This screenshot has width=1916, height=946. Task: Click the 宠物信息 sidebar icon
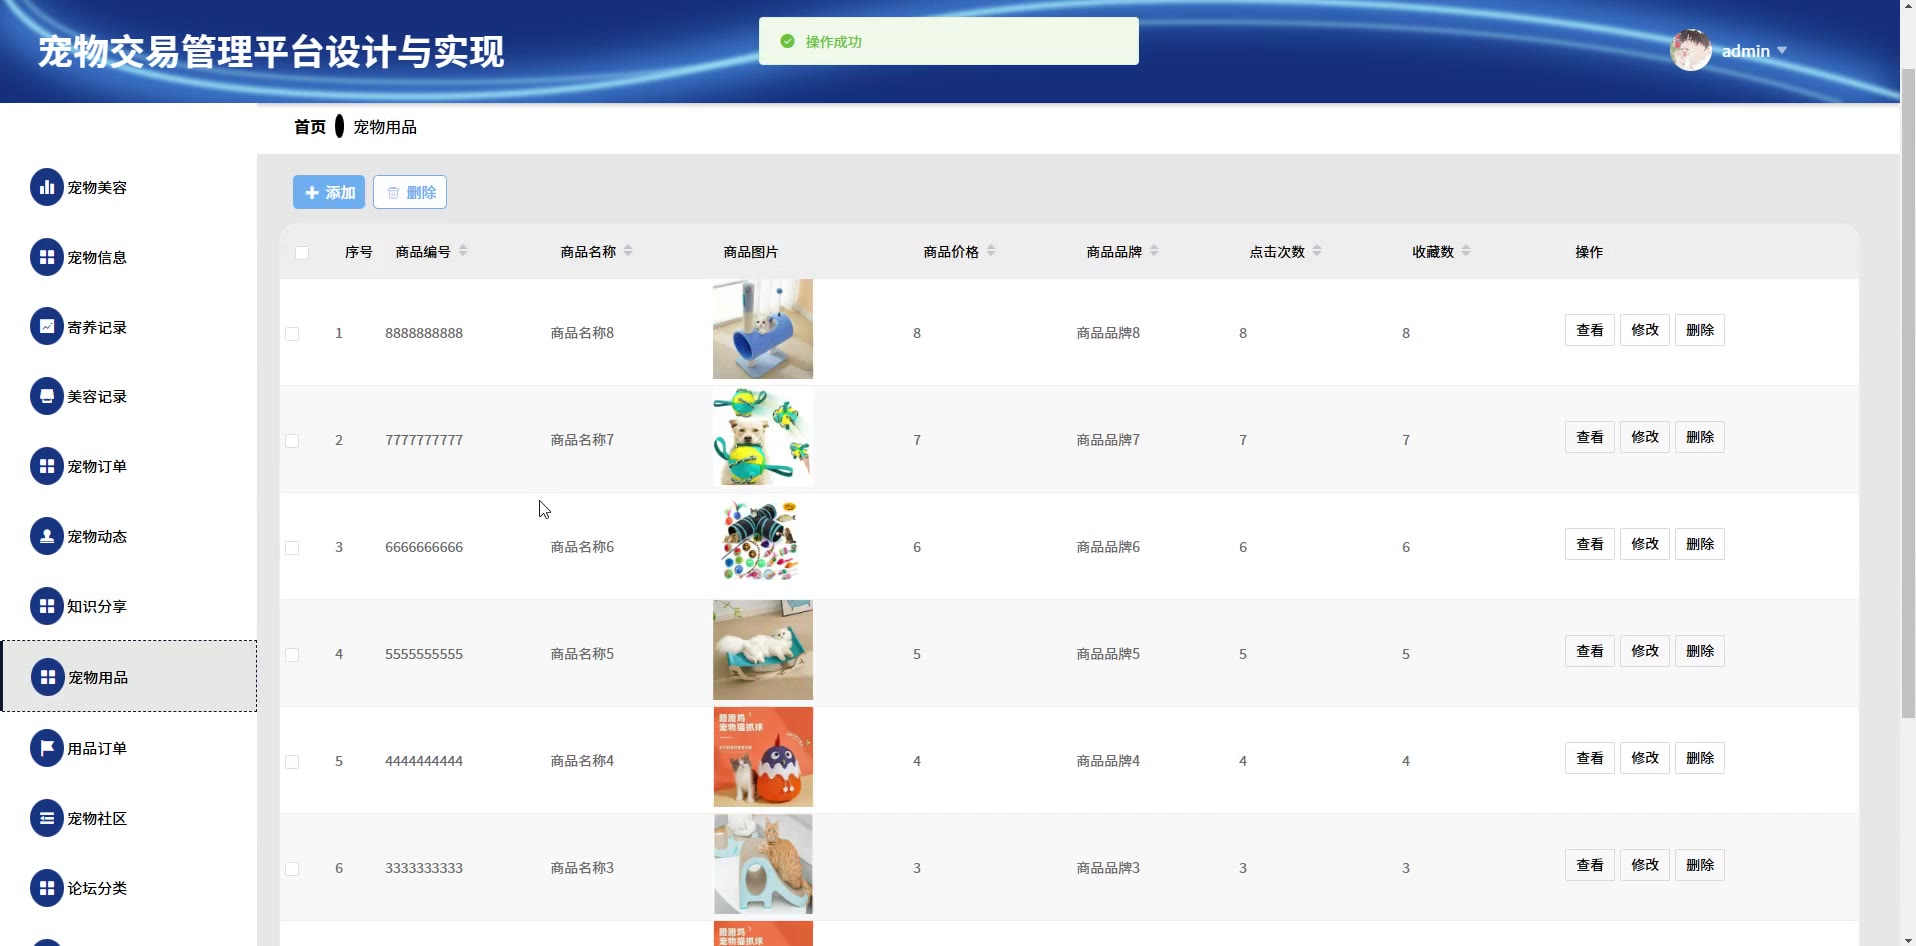click(x=47, y=257)
